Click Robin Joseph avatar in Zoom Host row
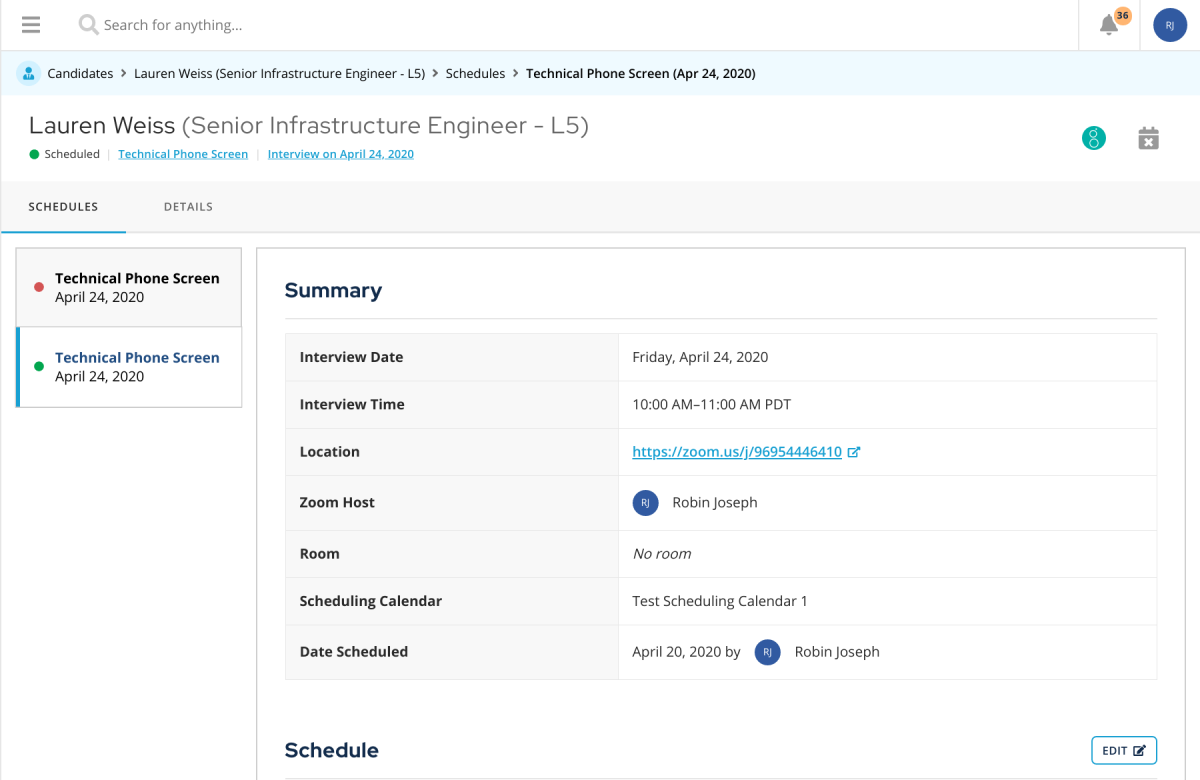Viewport: 1200px width, 780px height. tap(645, 503)
